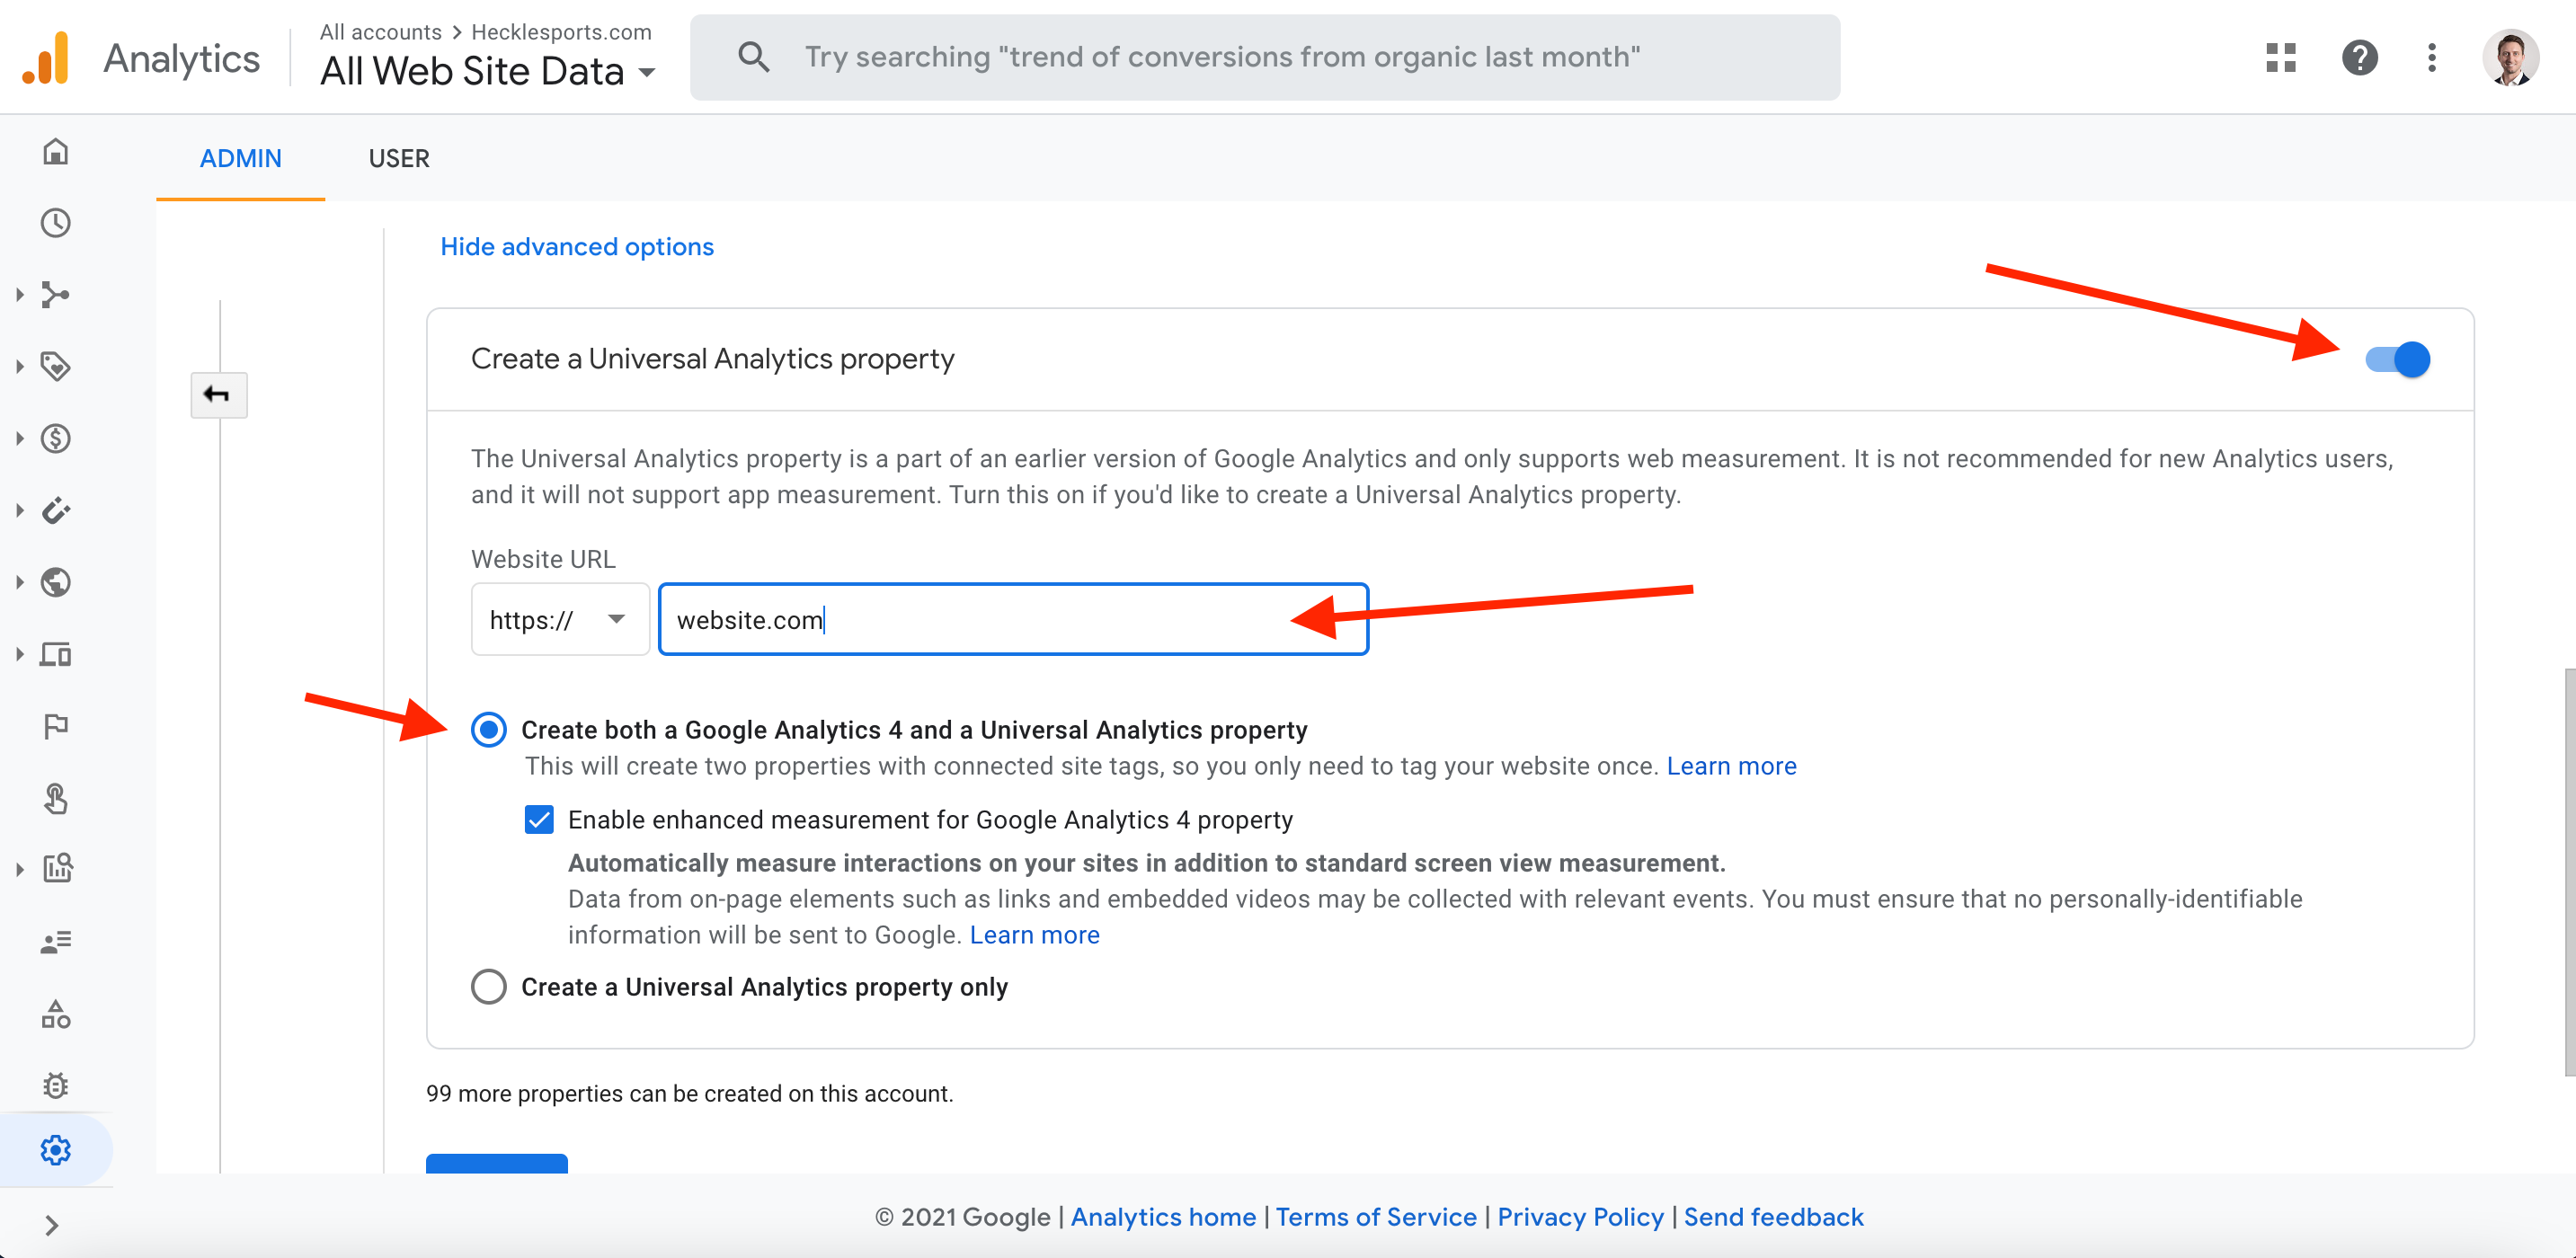
Task: Open All Web Site Data view selector
Action: [x=487, y=71]
